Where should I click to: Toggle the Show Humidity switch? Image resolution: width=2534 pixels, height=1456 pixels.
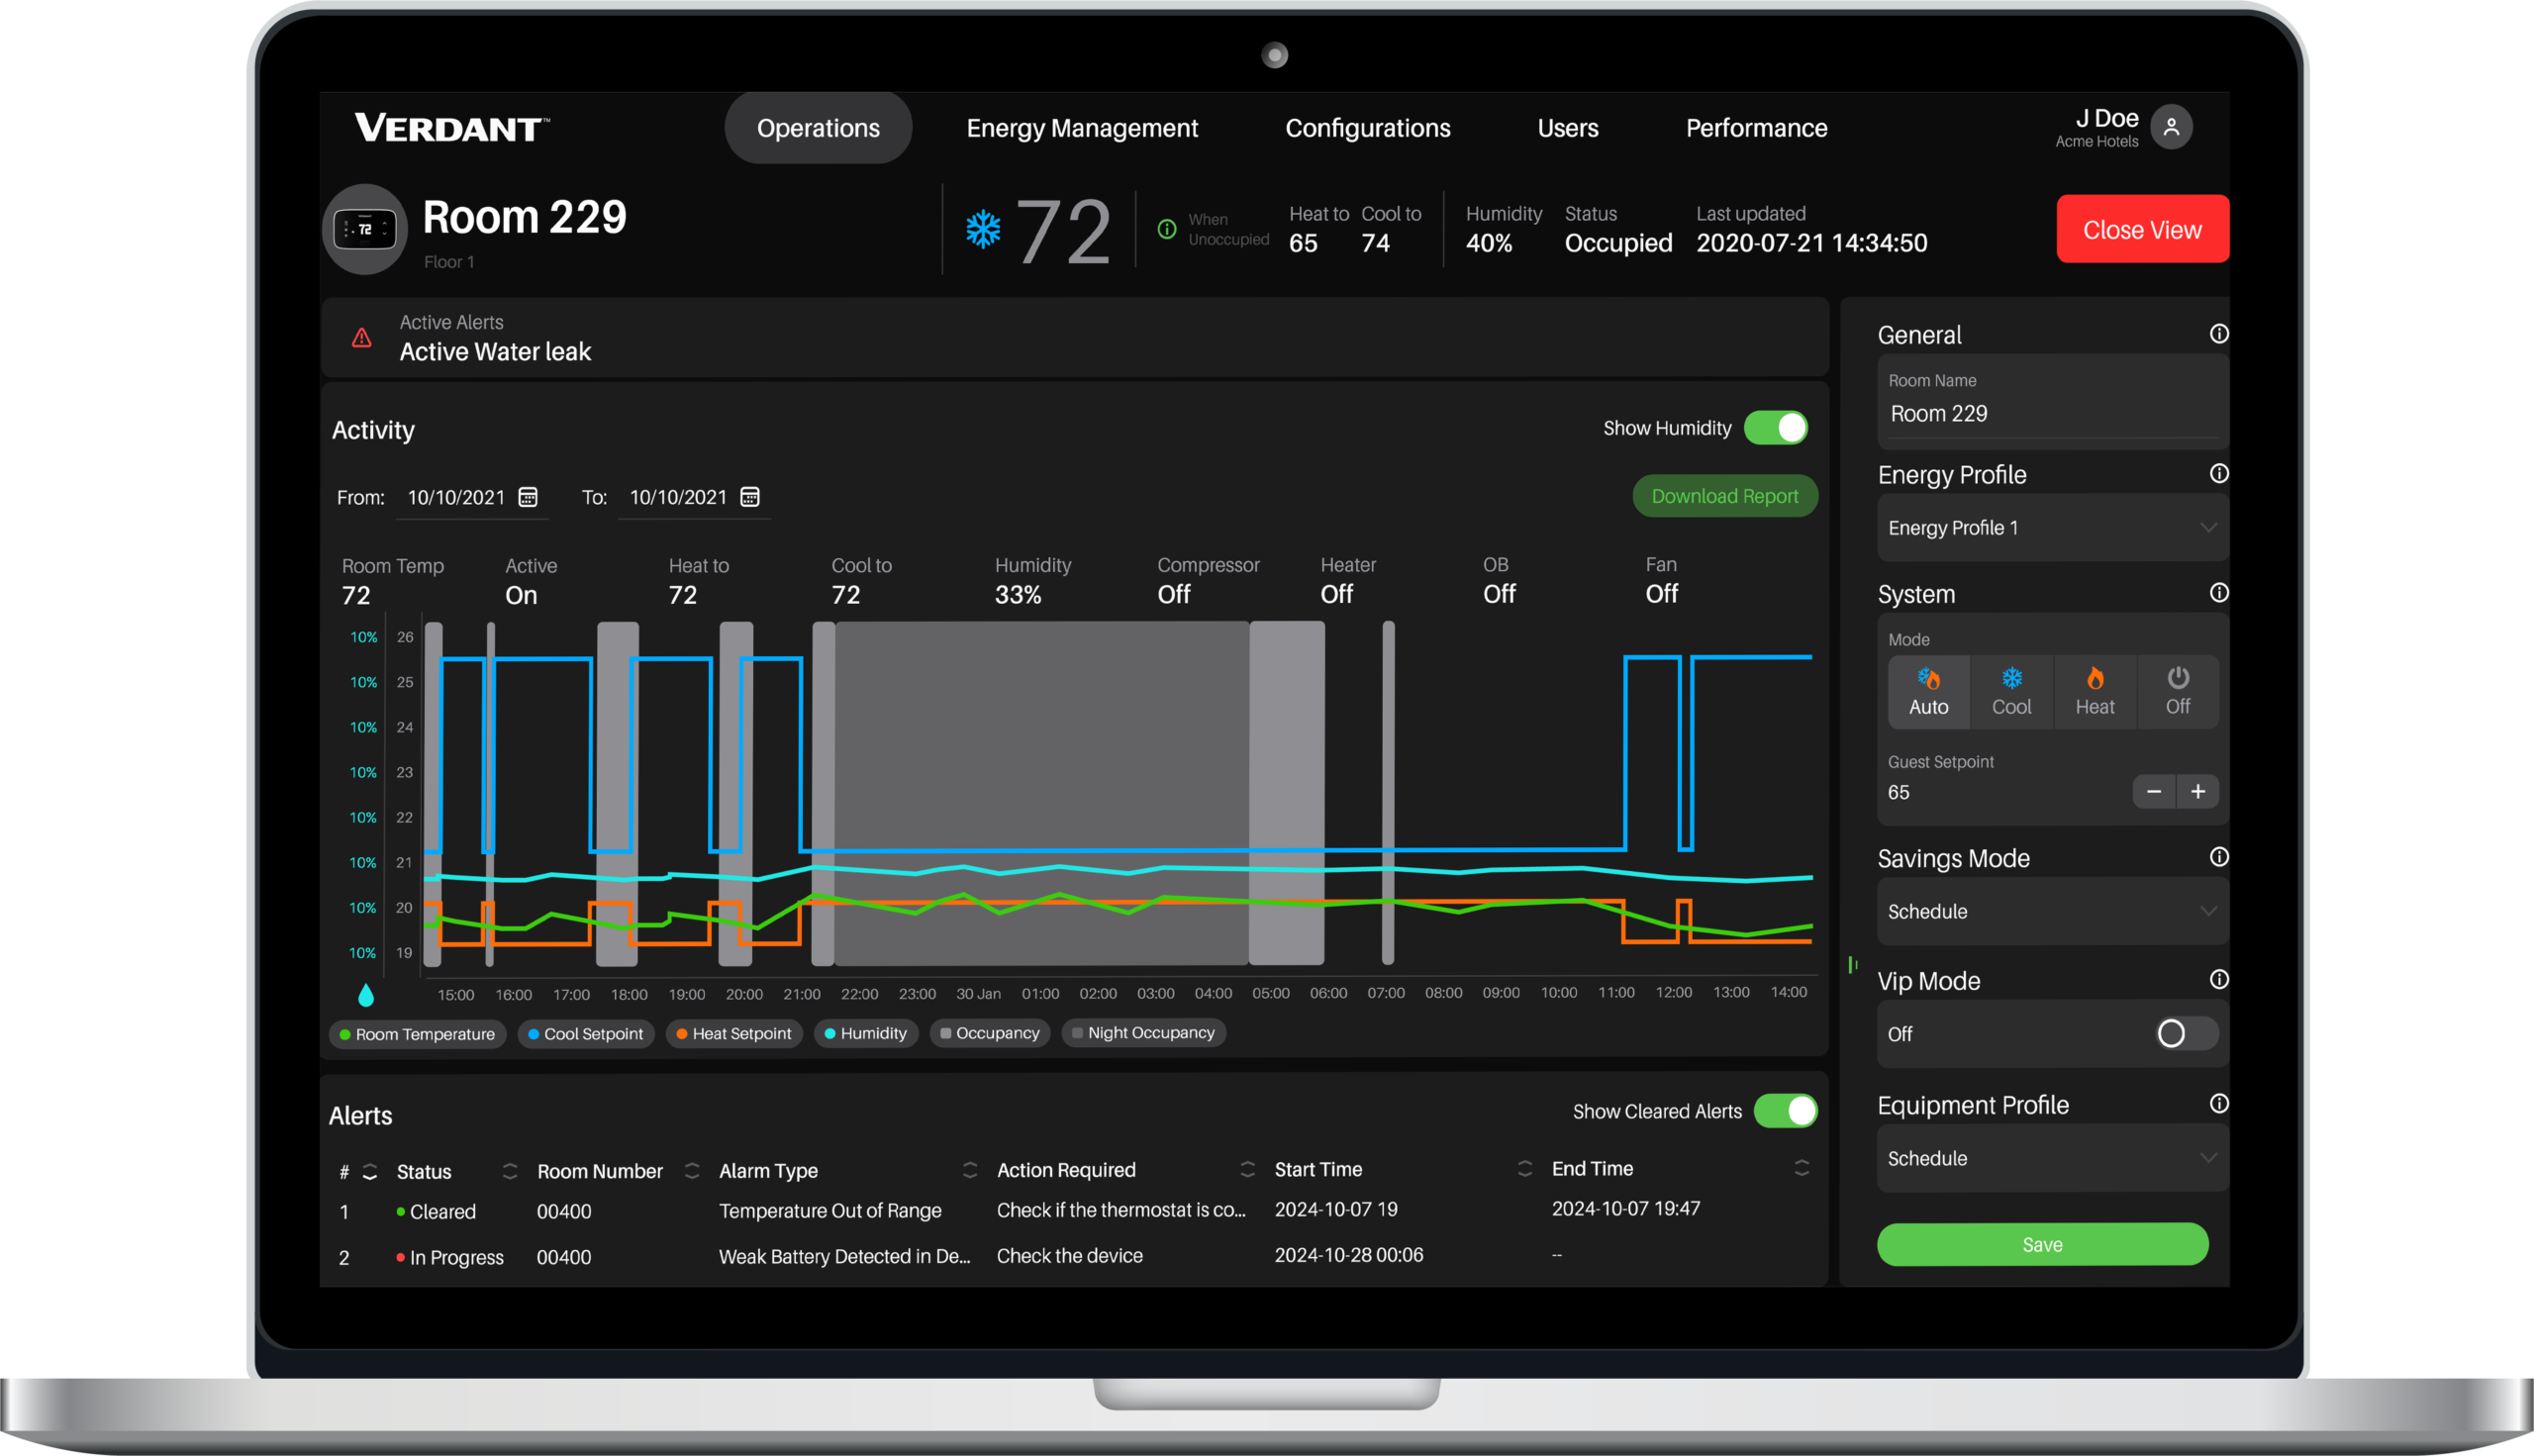1776,428
